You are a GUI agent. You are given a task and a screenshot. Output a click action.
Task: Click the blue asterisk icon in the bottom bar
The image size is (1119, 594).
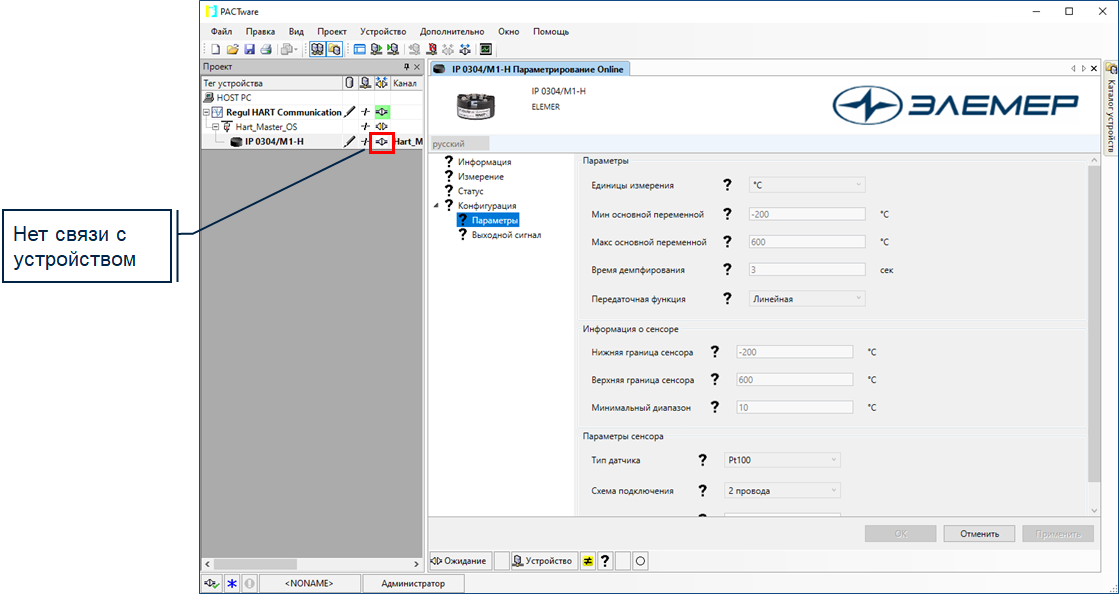pos(231,583)
